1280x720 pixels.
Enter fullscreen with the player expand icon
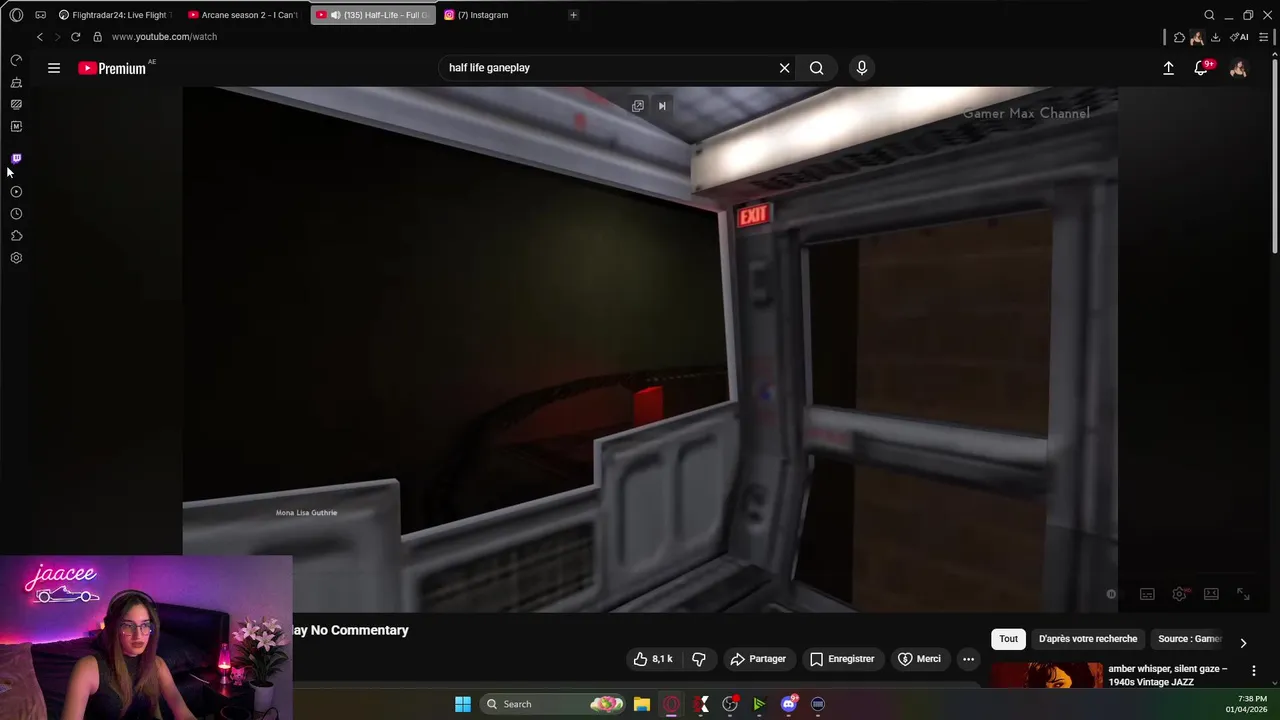coord(1243,594)
